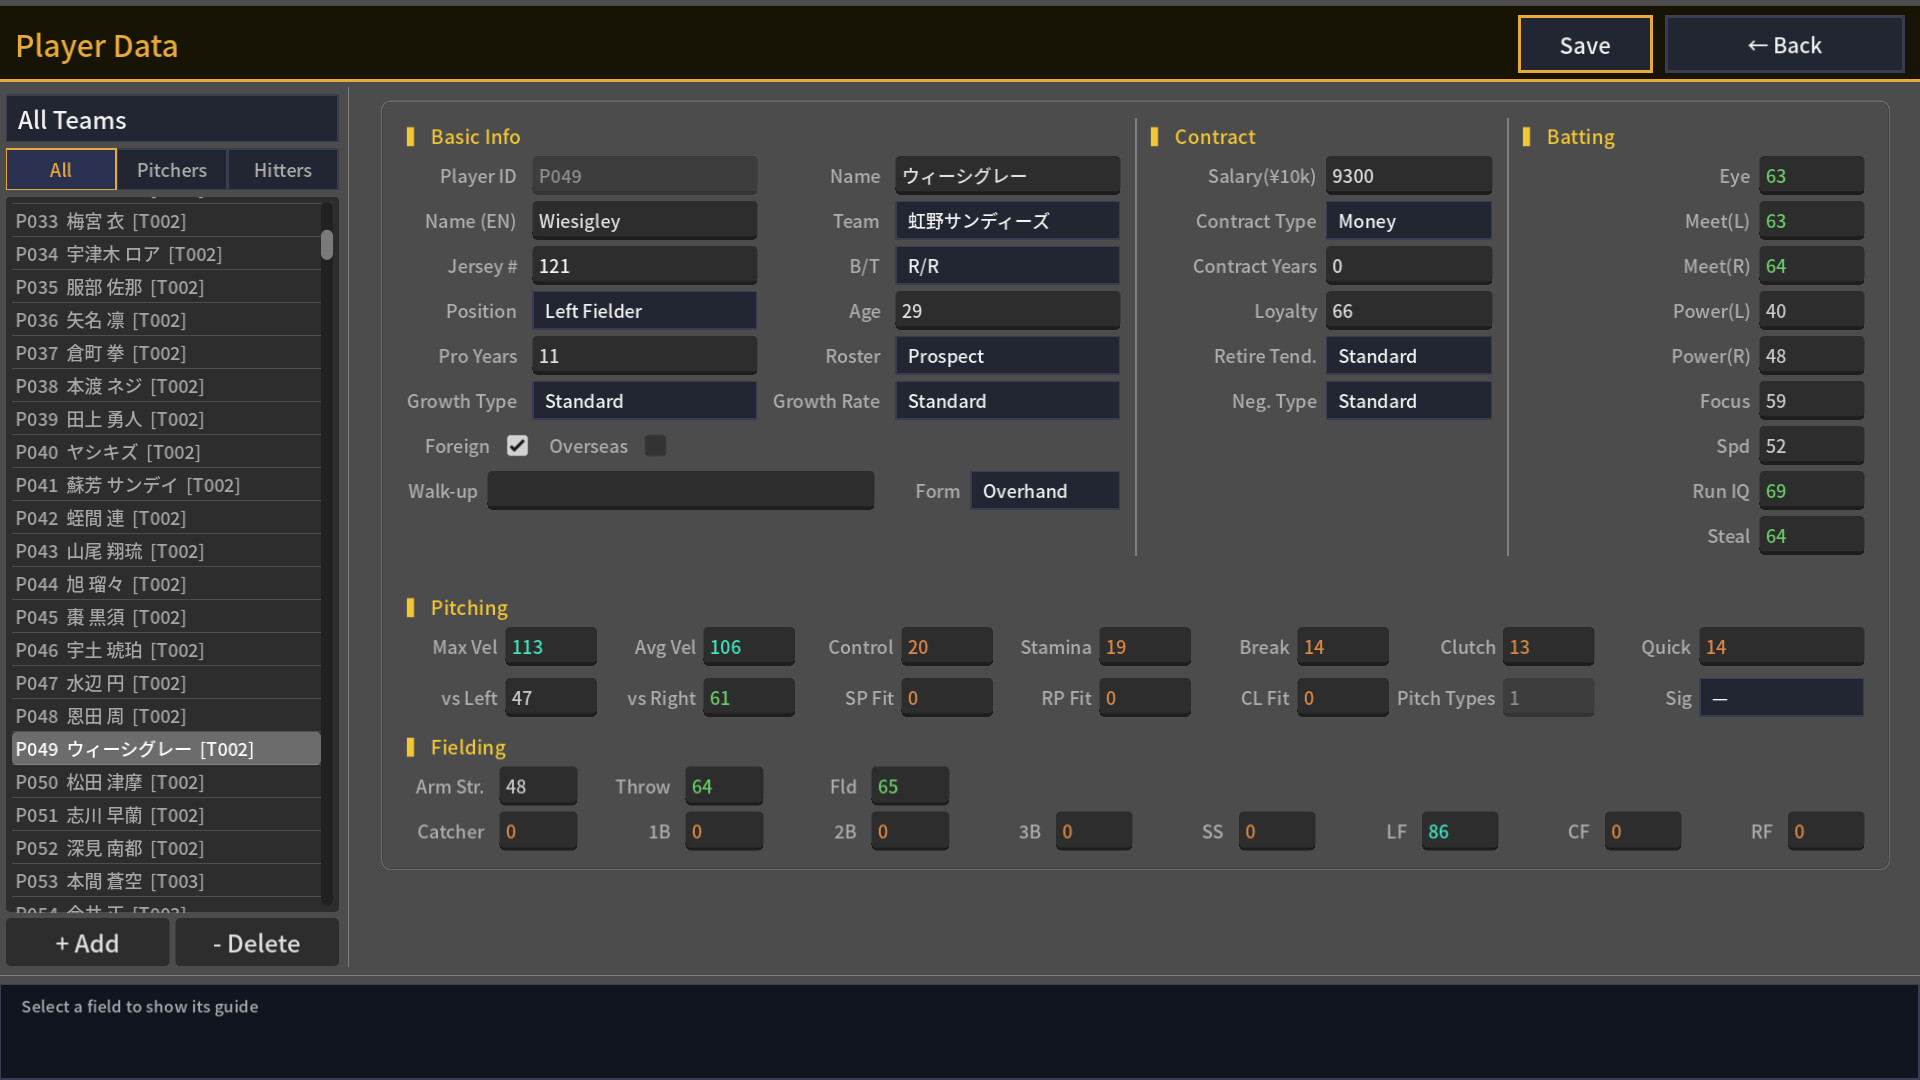Edit the Eye batting value
Screen dimensions: 1920x1080
point(1811,176)
